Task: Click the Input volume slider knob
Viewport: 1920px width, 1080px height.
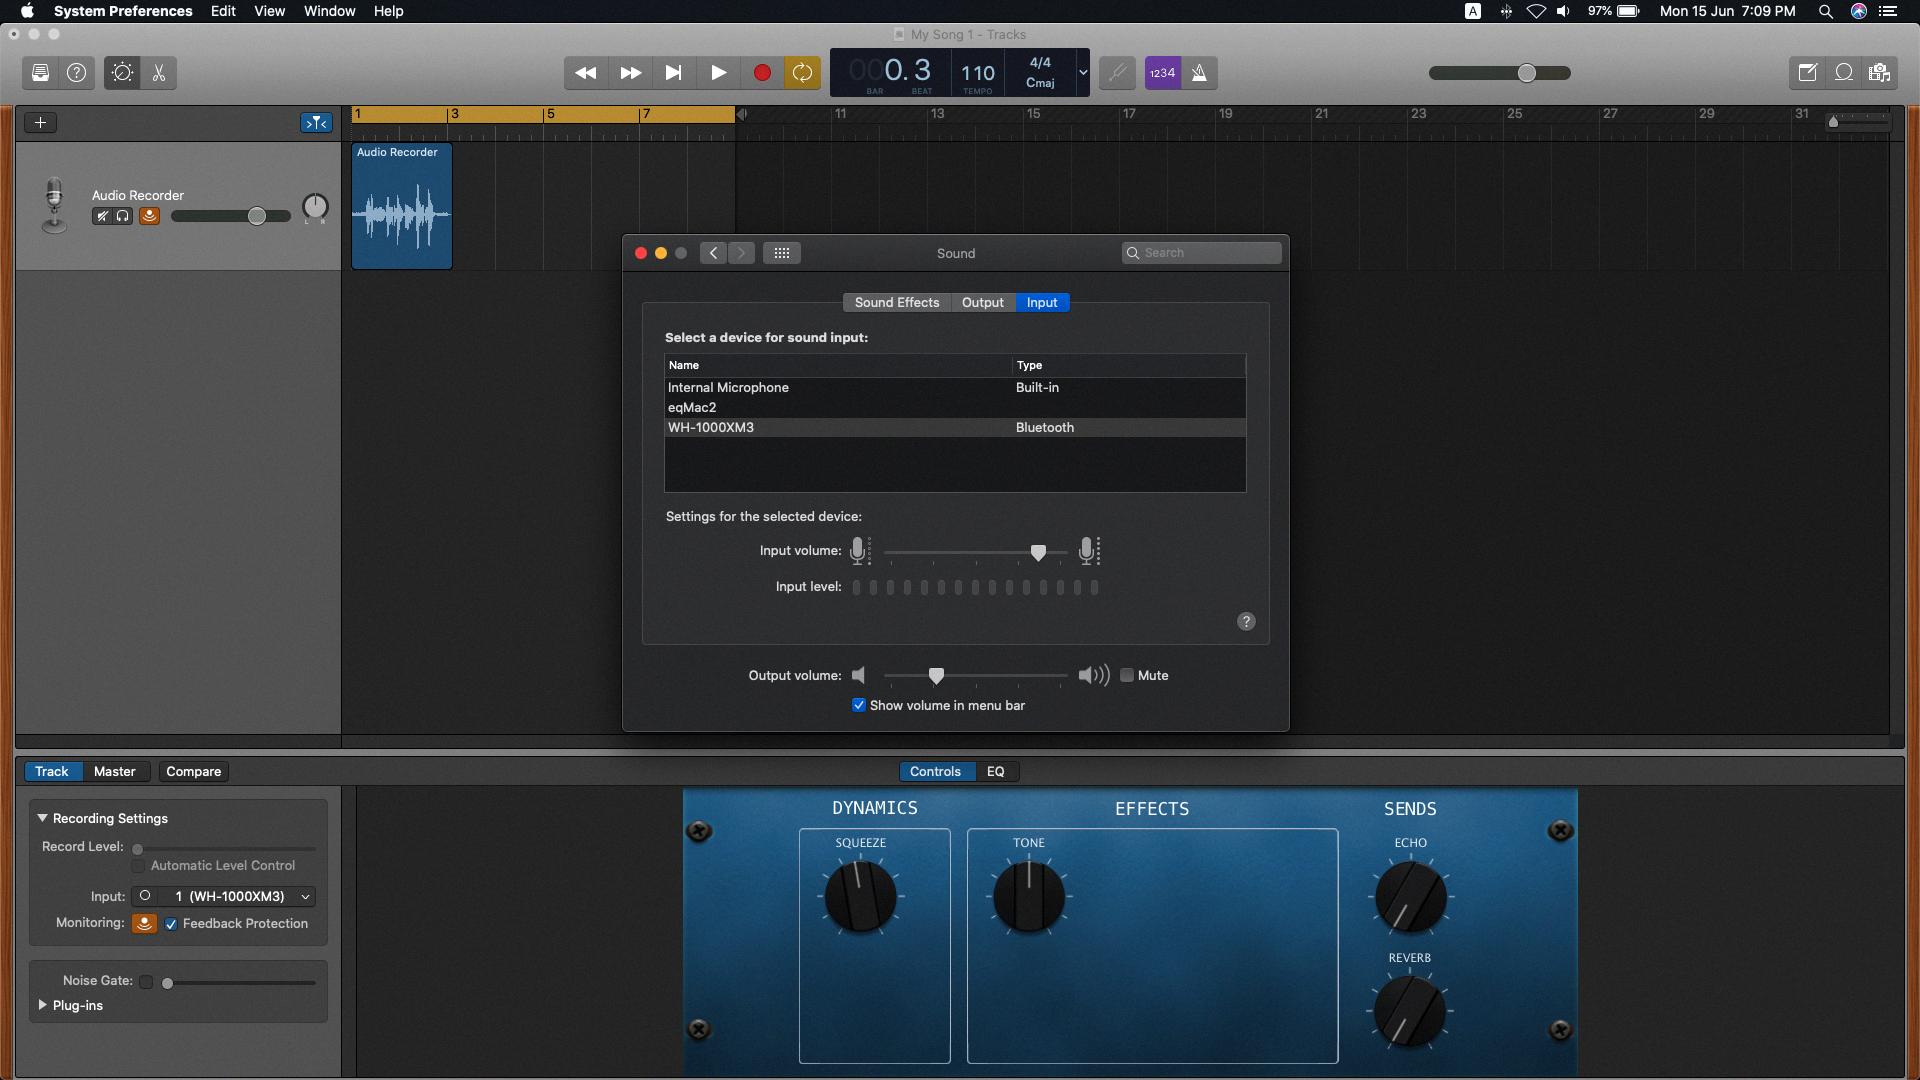Action: 1038,552
